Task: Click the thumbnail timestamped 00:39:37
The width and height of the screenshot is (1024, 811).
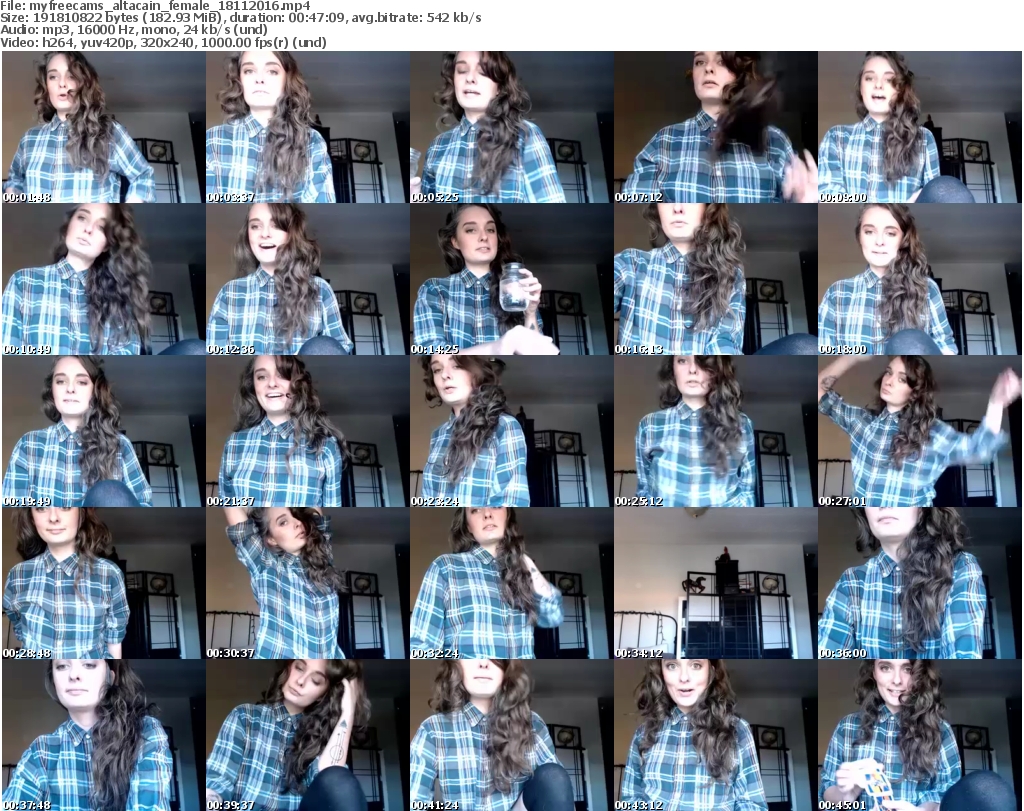Action: (308, 735)
